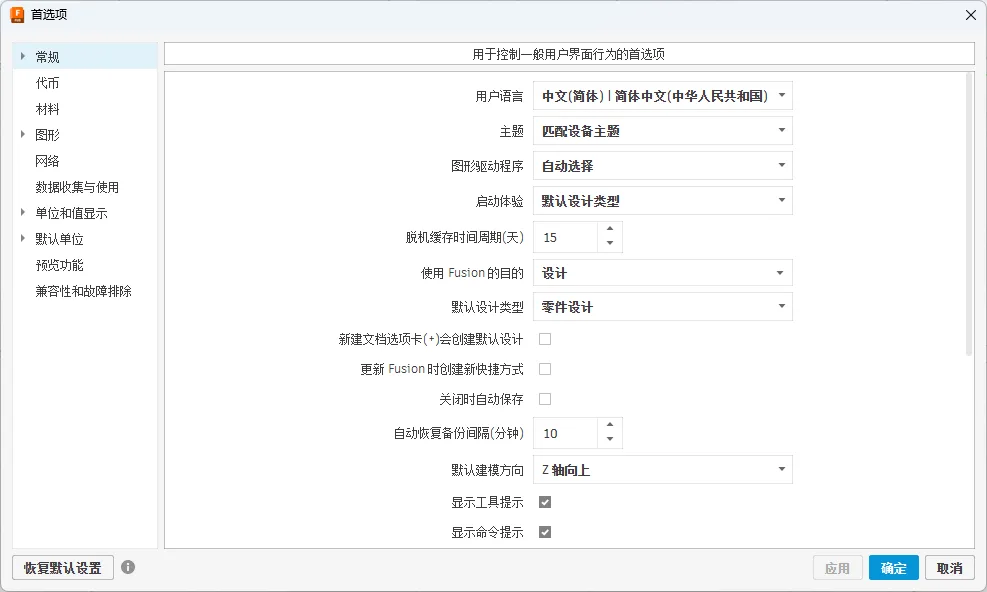Screen dimensions: 987x592
Task: Select 材料 in the sidebar
Action: 47,109
